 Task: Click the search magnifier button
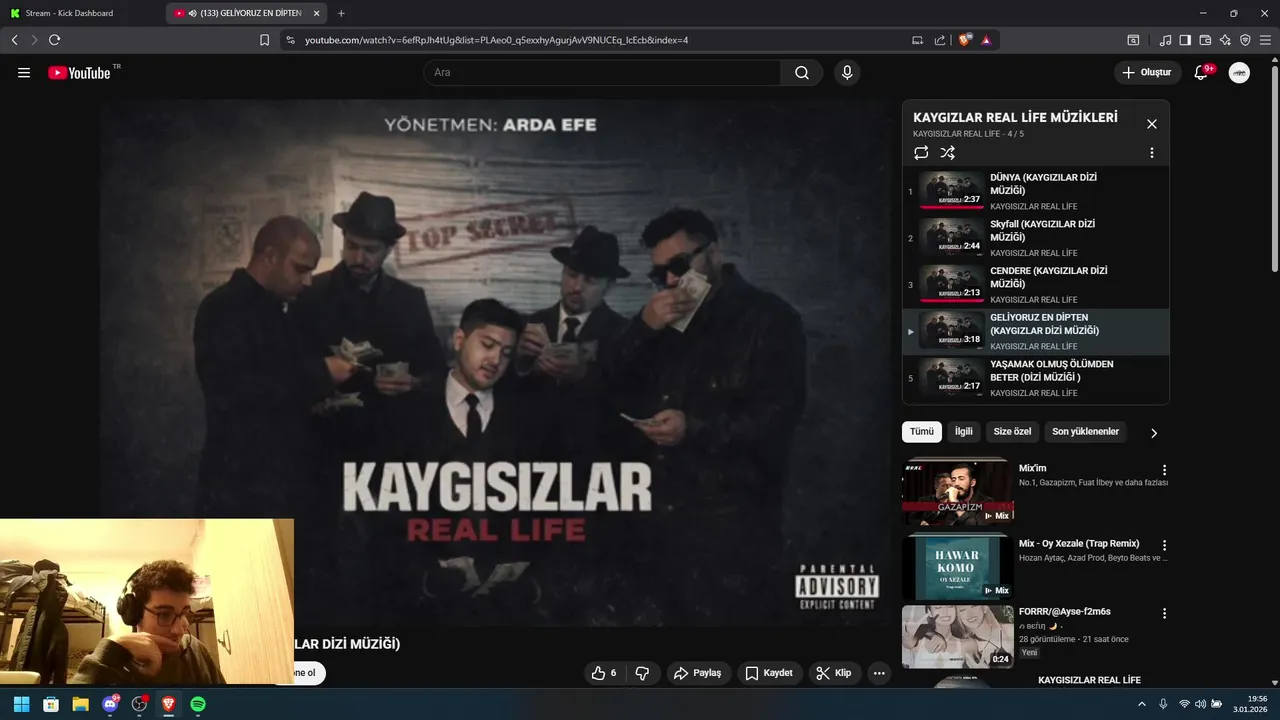pos(802,72)
